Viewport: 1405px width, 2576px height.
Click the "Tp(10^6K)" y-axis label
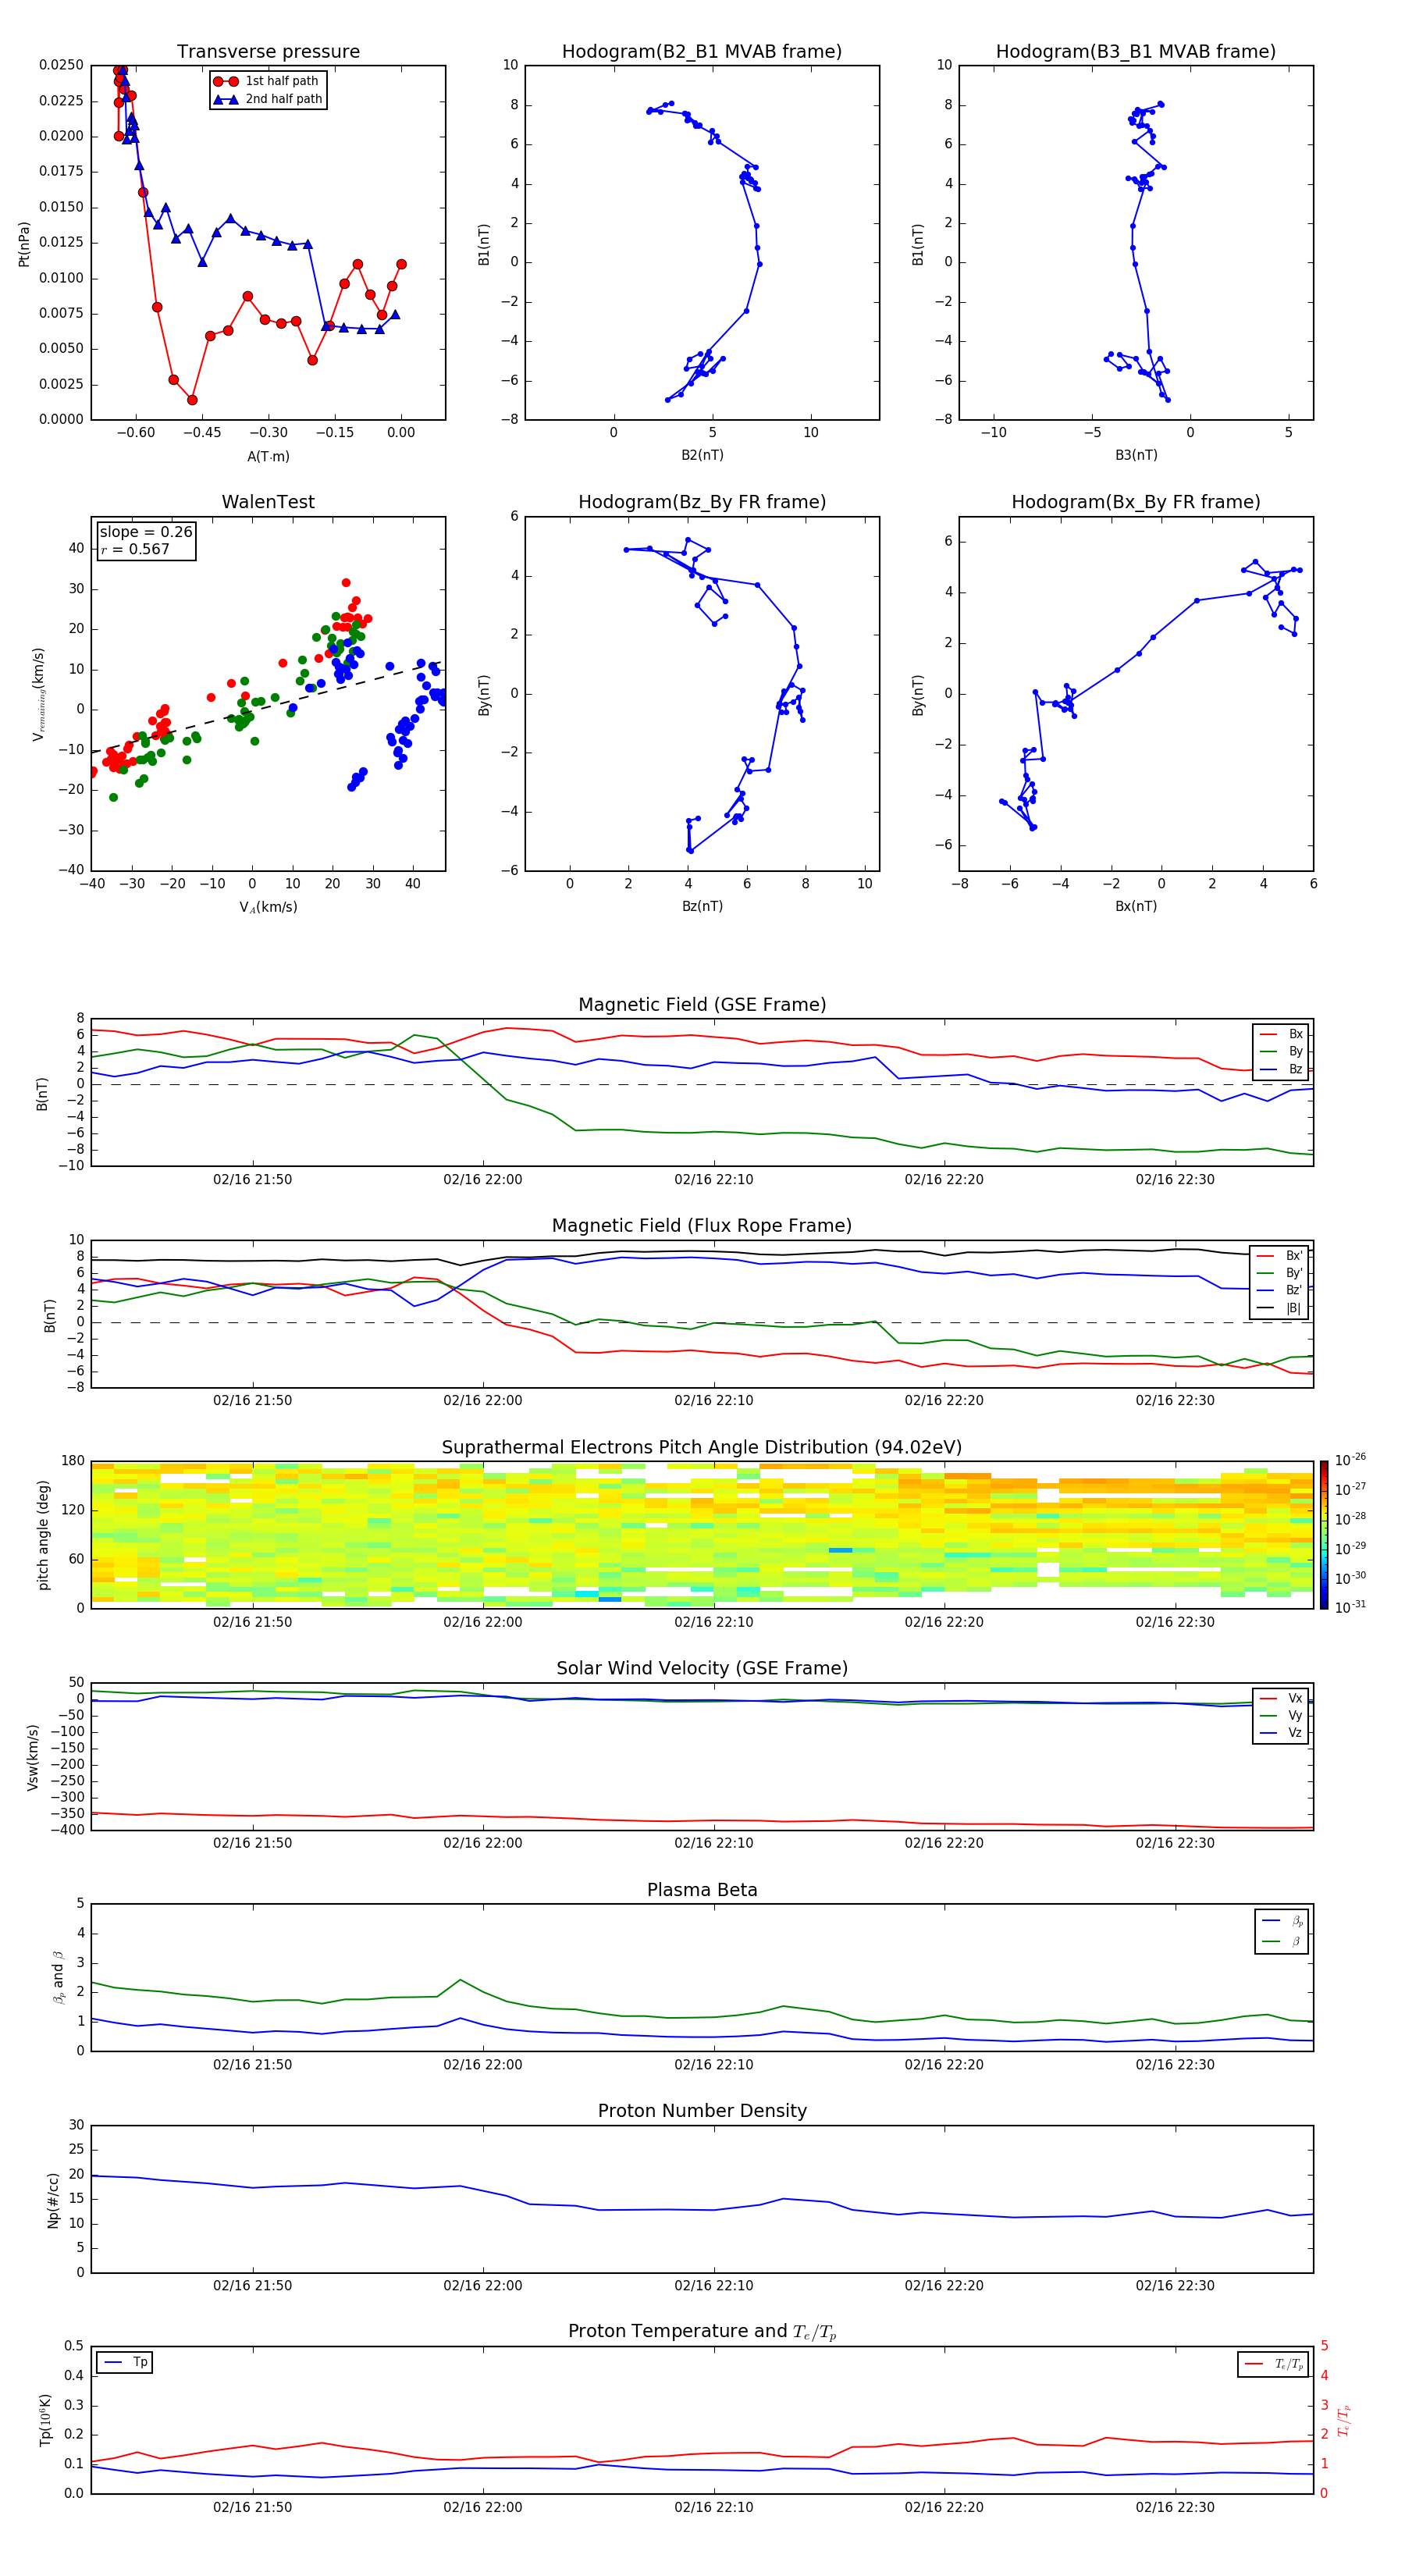tap(45, 2420)
